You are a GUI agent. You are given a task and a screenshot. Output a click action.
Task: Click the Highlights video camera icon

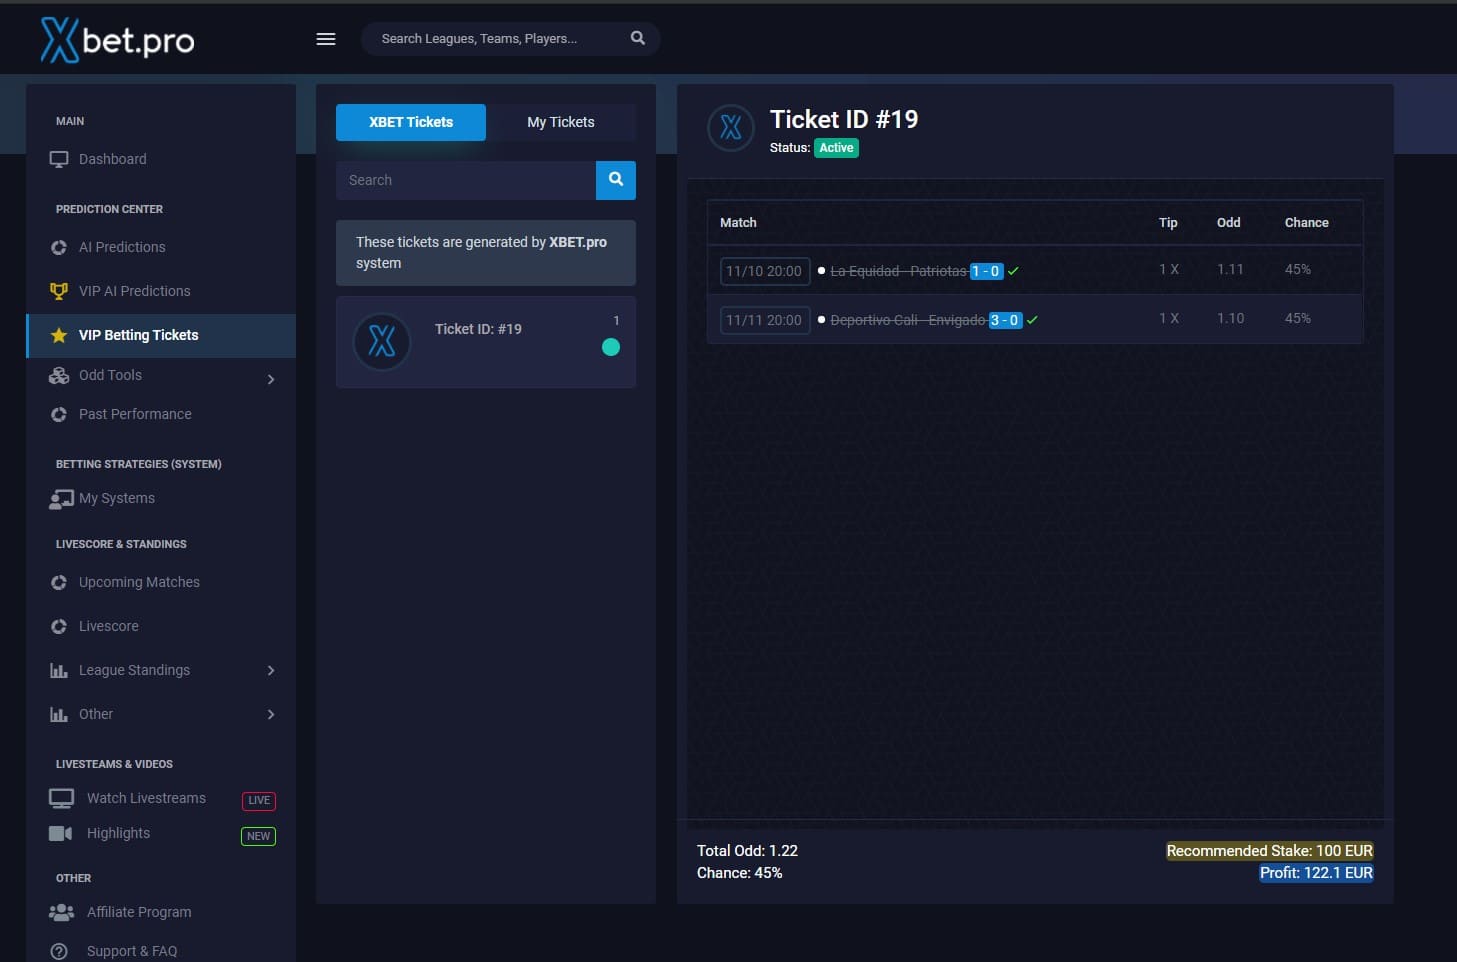60,833
